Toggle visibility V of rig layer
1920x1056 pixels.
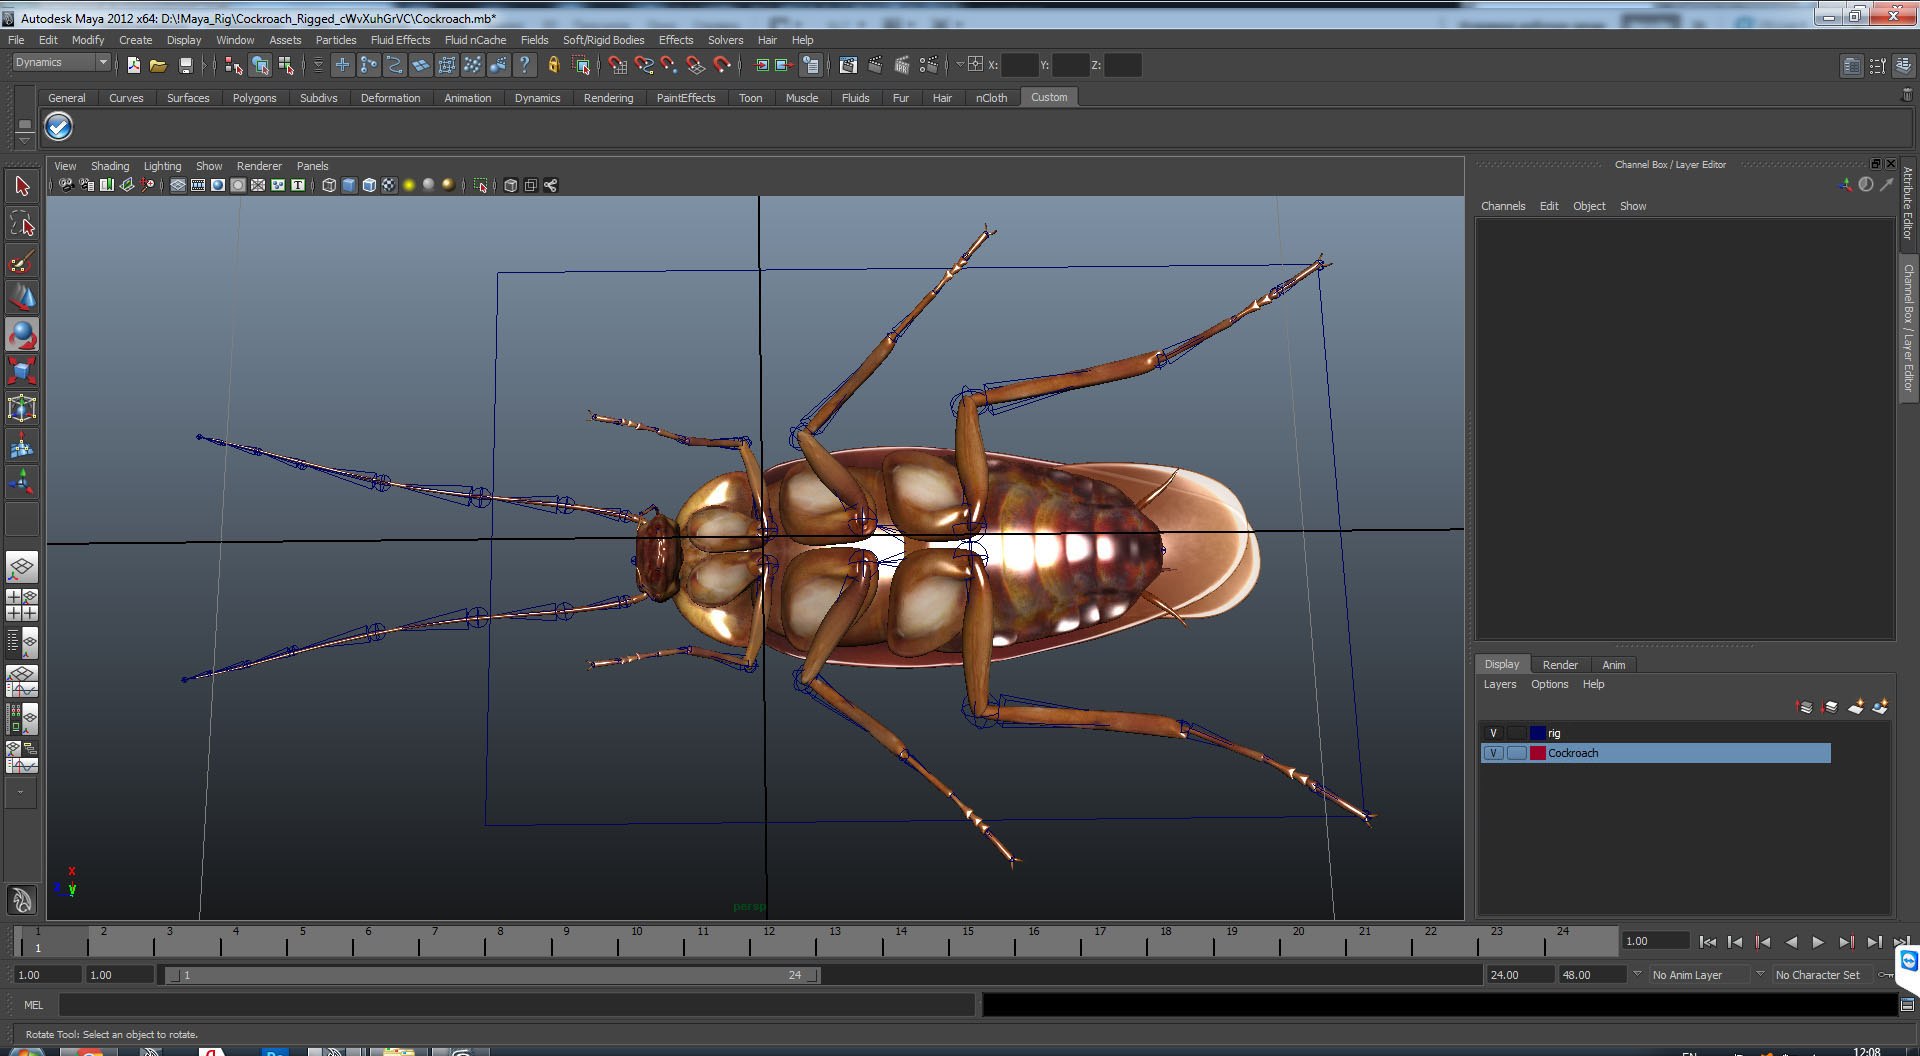pyautogui.click(x=1493, y=733)
